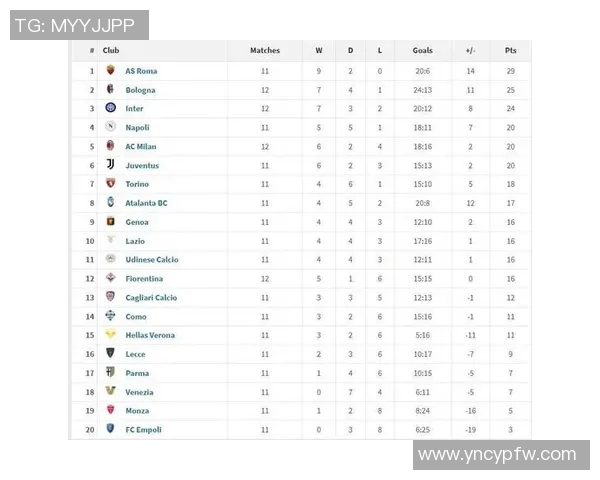Open the Genoa team link
Viewport: 600px width, 480px height.
pyautogui.click(x=136, y=222)
